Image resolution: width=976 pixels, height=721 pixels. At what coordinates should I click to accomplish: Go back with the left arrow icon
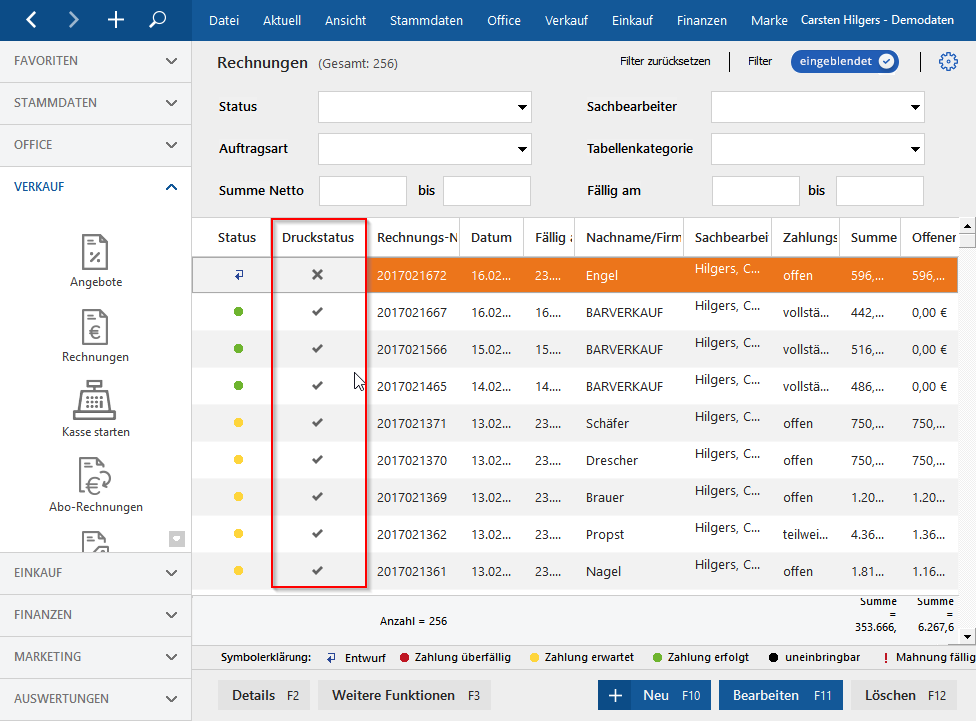[31, 20]
